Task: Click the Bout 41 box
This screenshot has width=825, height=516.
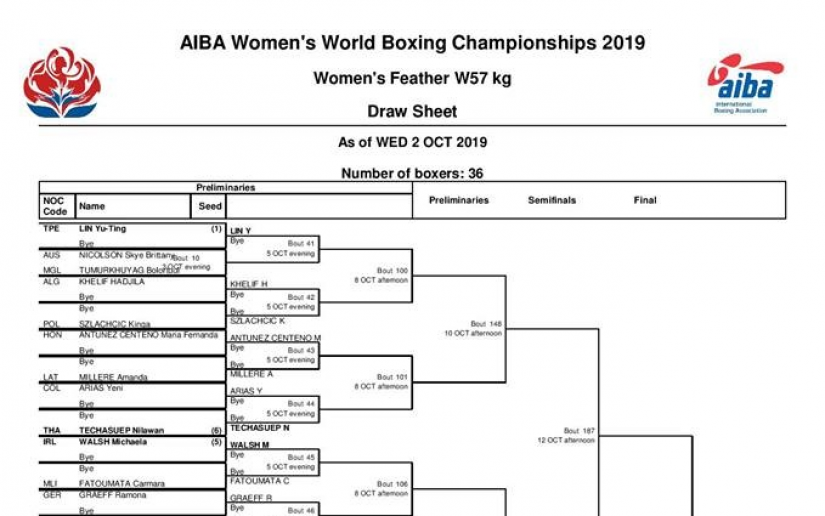Action: coord(273,248)
